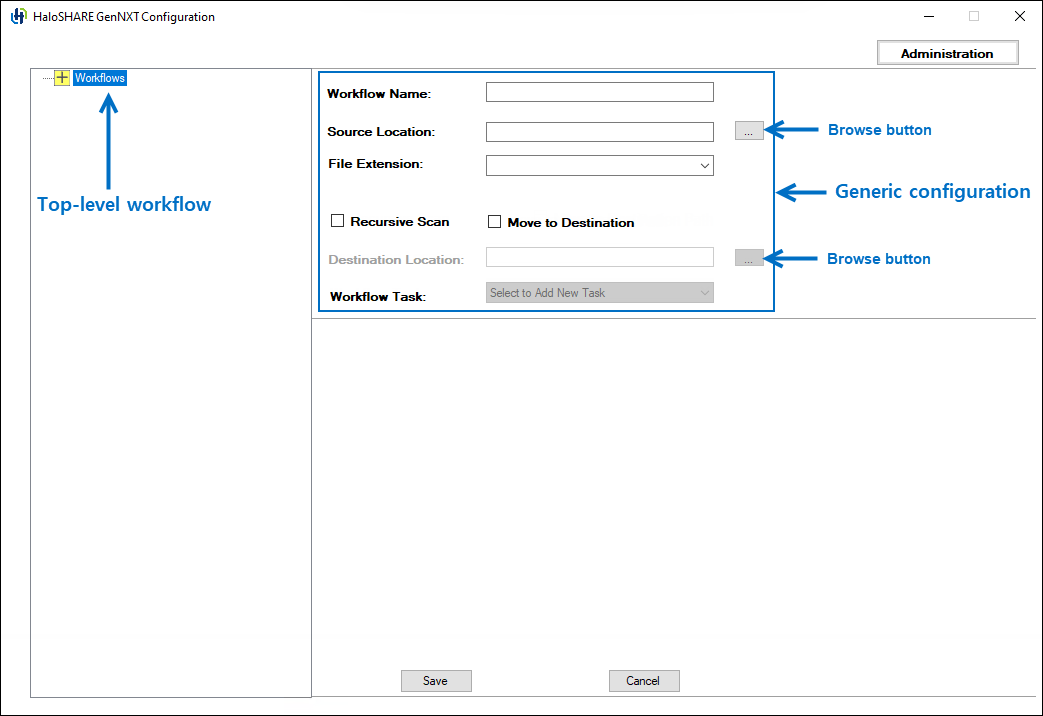Click the Destination Location label
1043x716 pixels.
pyautogui.click(x=396, y=260)
